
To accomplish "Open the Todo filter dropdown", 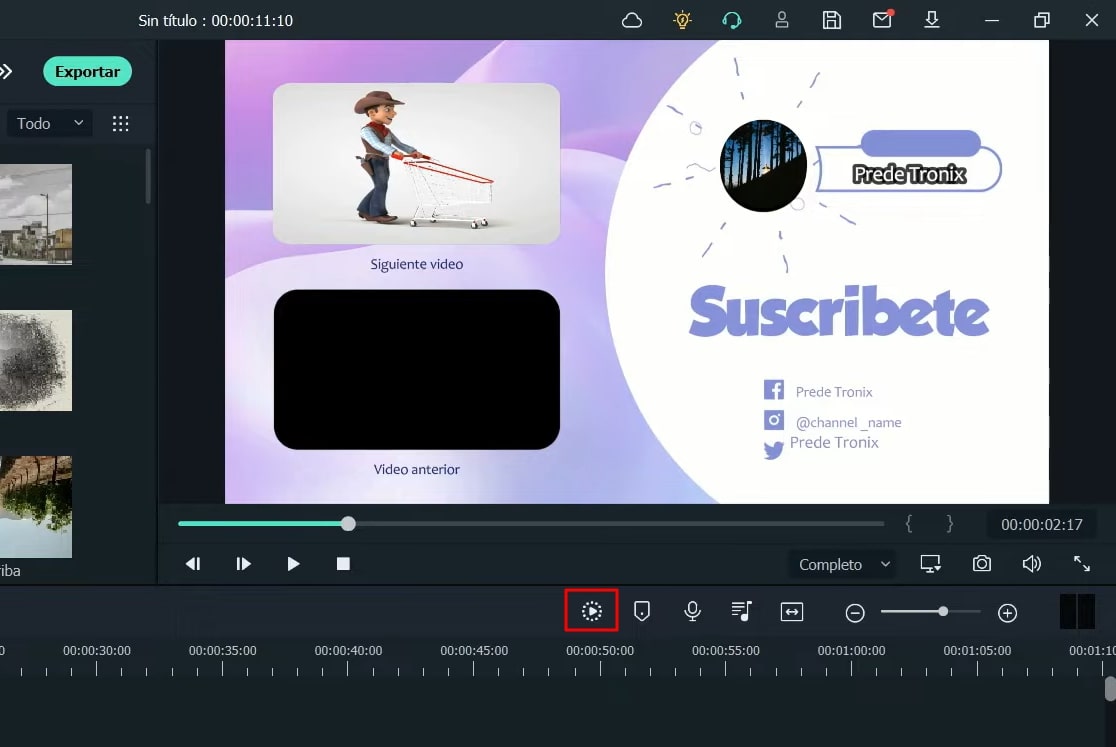I will pos(50,123).
